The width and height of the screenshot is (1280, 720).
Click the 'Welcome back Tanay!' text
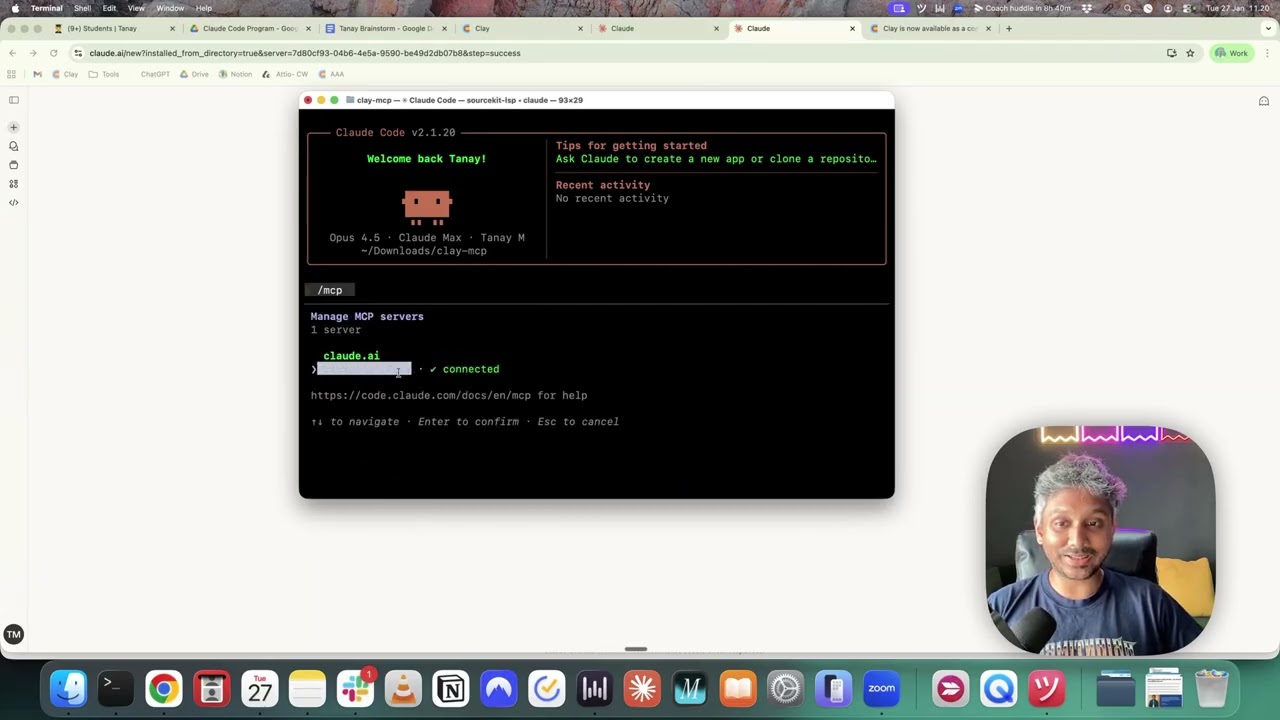tap(426, 159)
